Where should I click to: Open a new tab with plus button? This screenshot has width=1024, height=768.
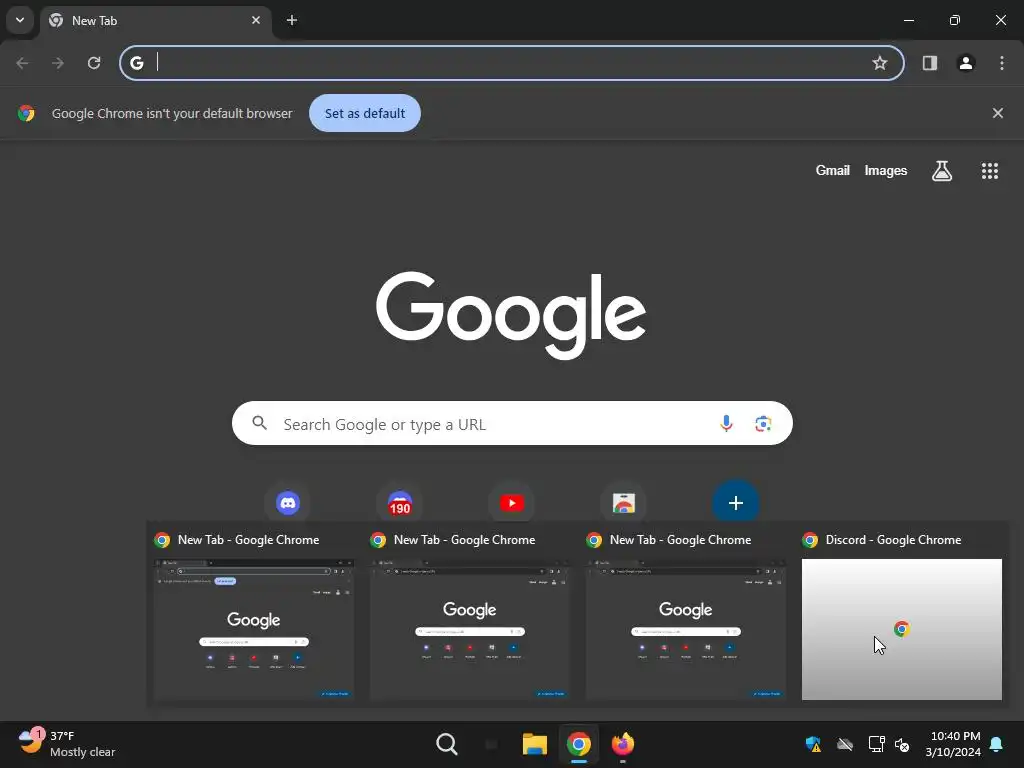click(292, 20)
